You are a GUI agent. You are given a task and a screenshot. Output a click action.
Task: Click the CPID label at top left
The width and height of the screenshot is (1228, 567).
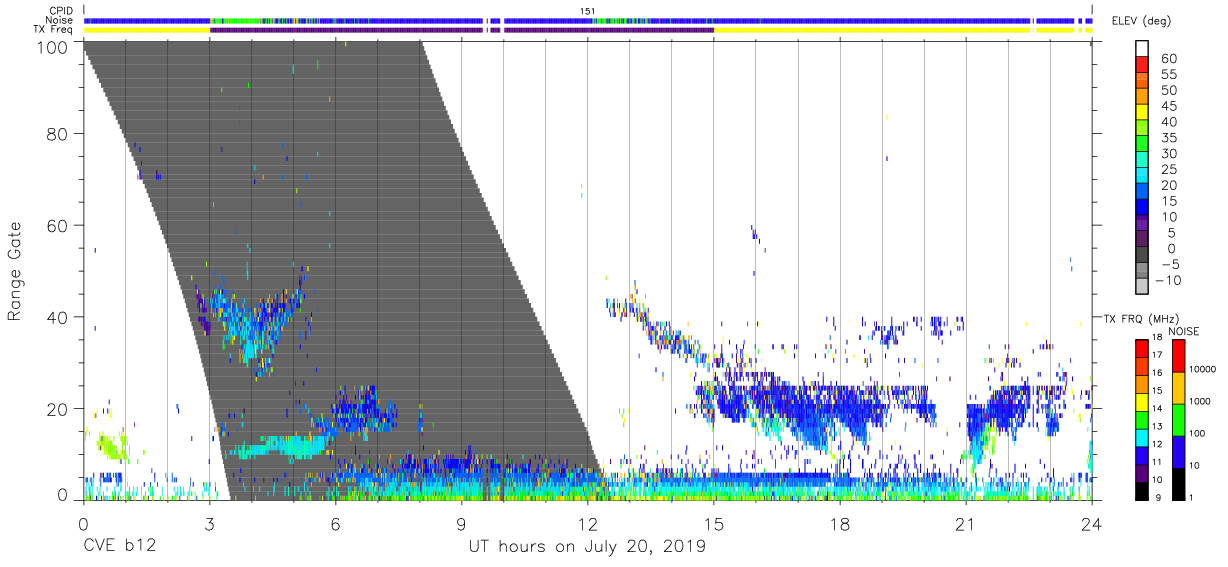tap(60, 11)
